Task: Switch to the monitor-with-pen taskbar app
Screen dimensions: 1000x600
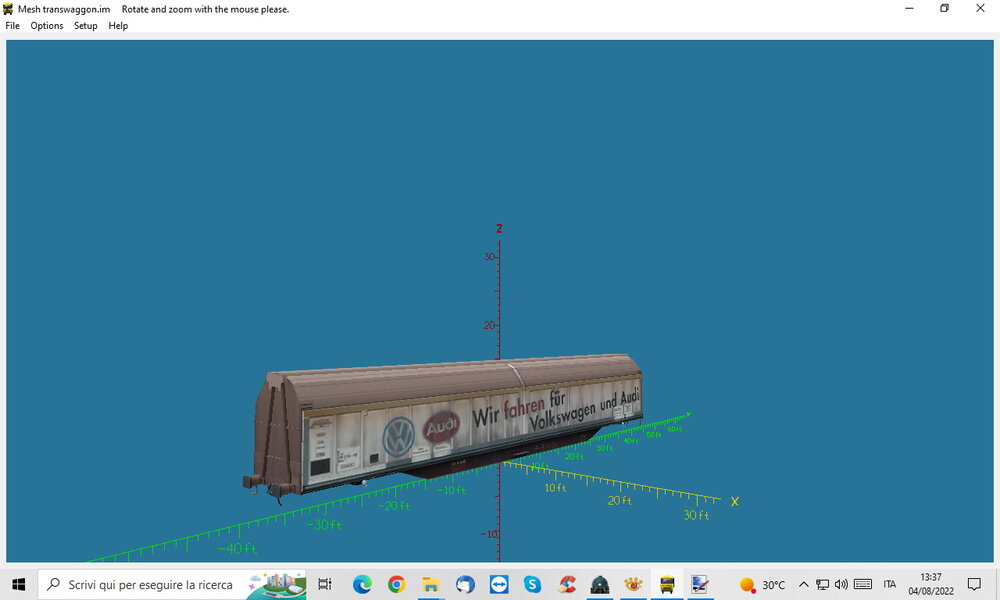Action: pyautogui.click(x=700, y=584)
